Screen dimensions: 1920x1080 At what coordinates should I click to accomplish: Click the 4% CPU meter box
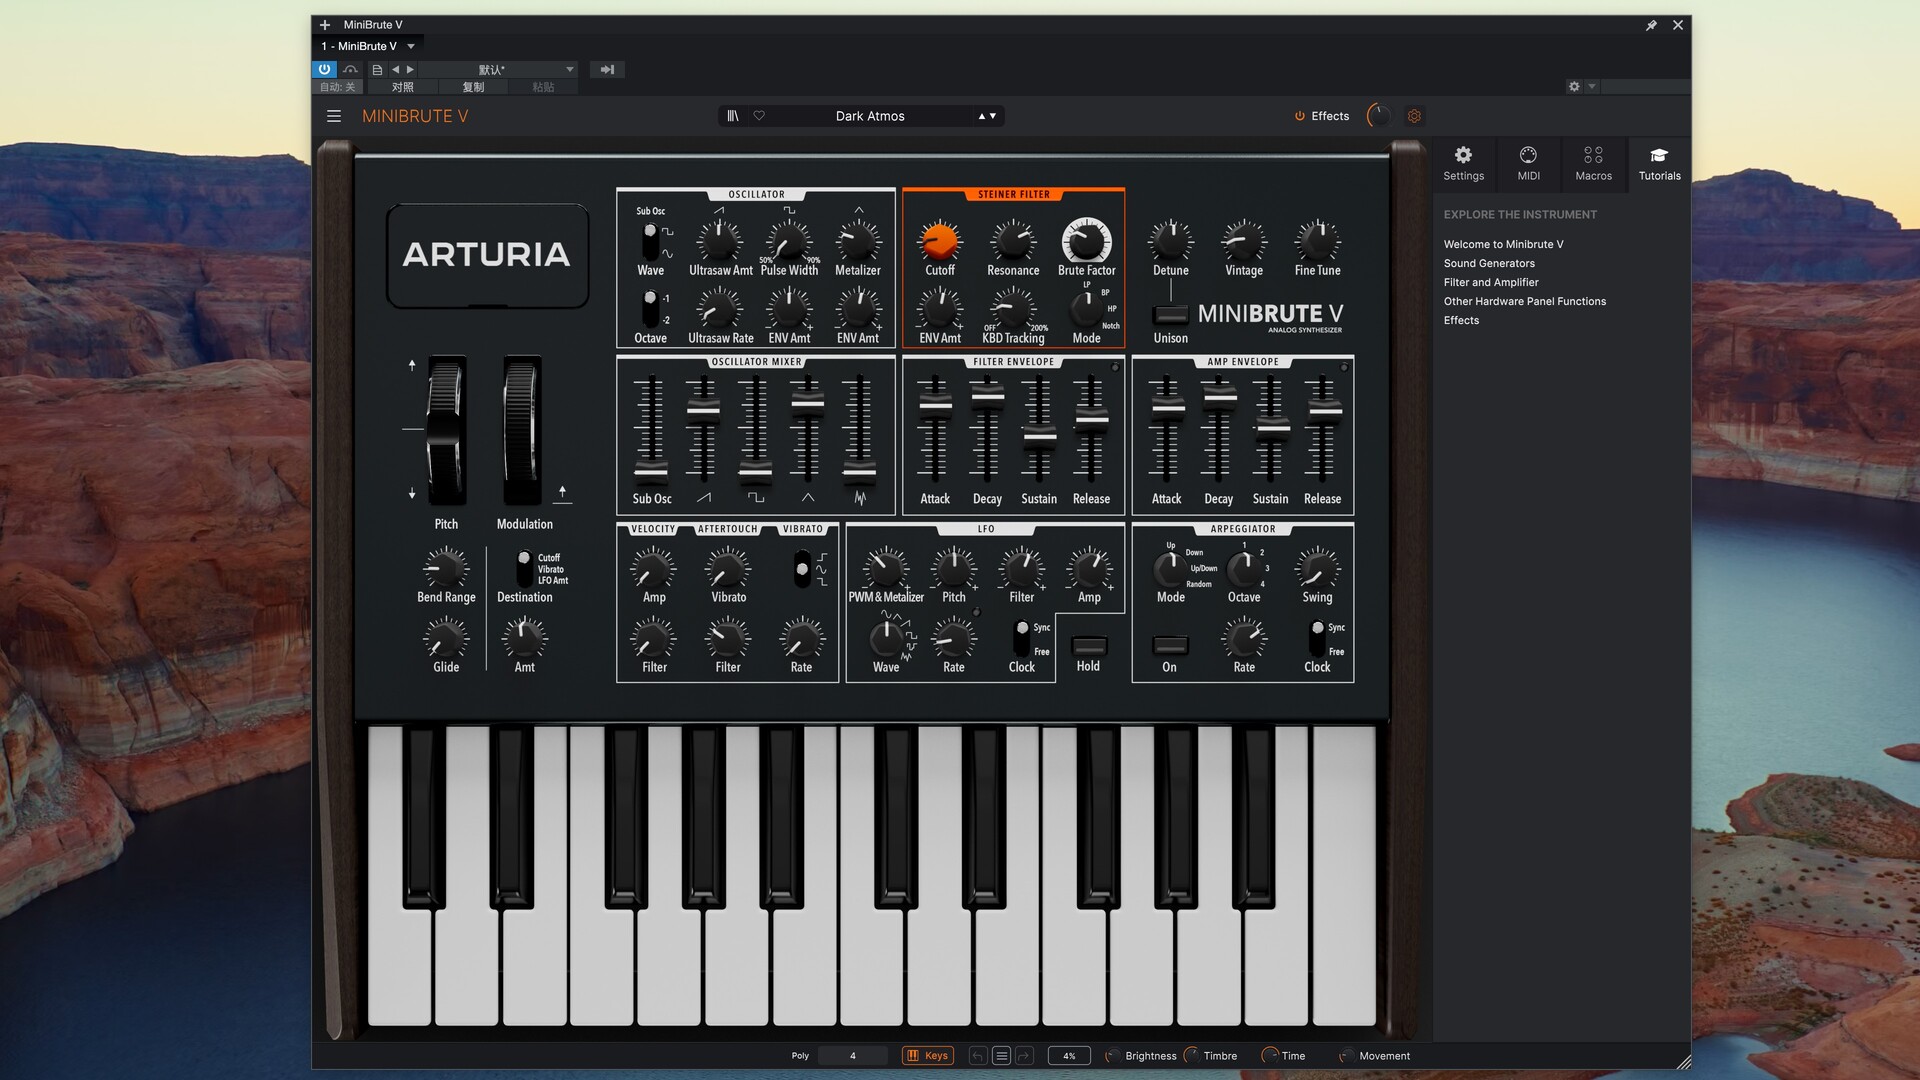click(x=1069, y=1056)
